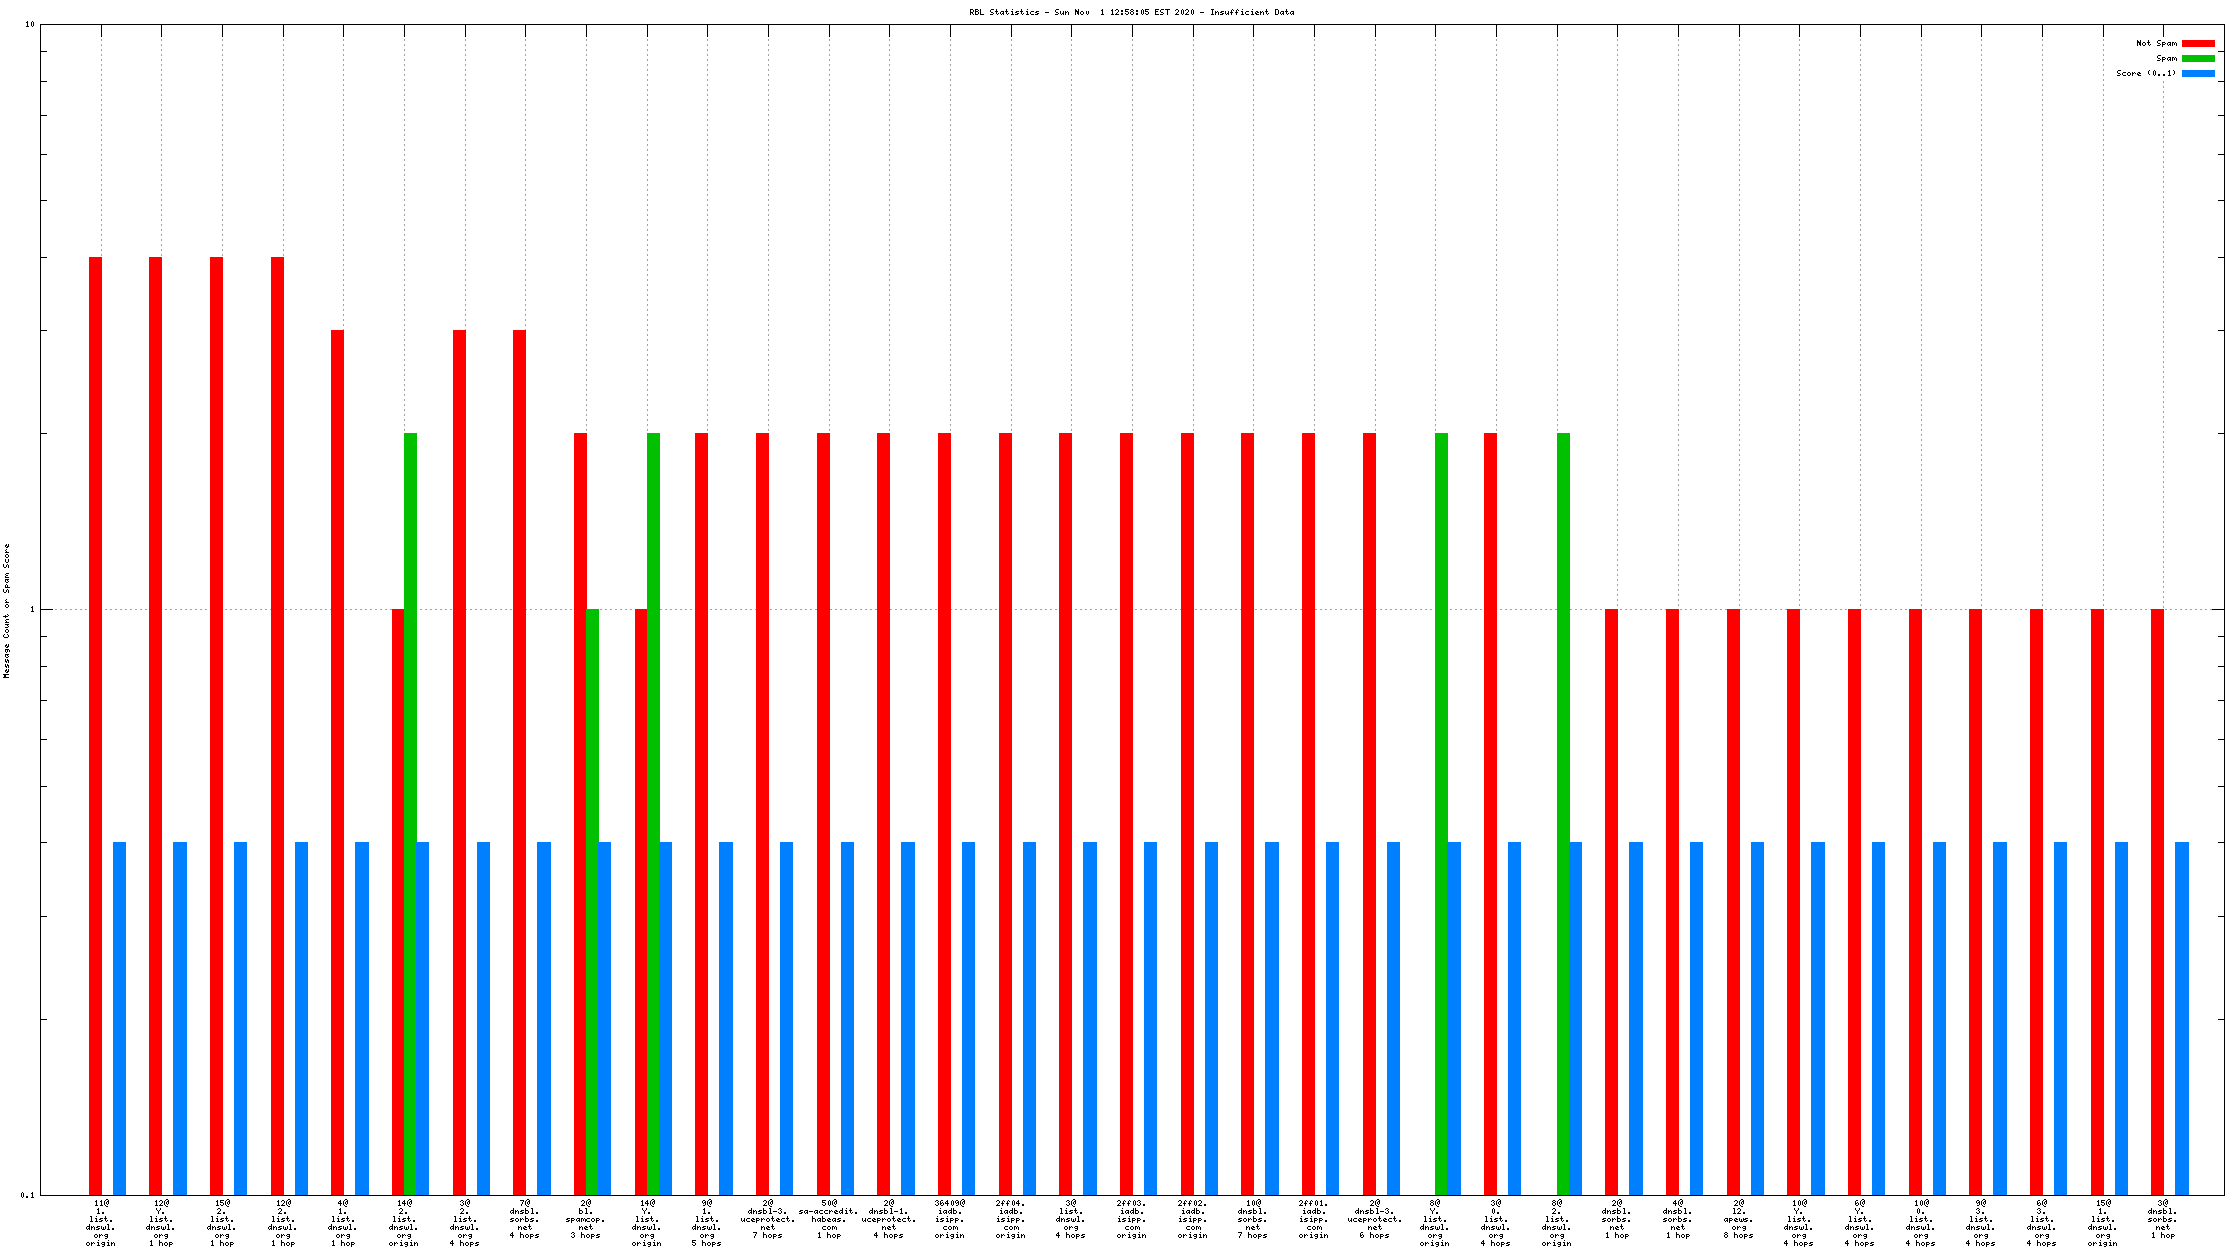Viewport: 2240px width, 1260px height.
Task: Click the dnsbl.sorbs.net 7 hops label
Action: tap(1253, 1219)
